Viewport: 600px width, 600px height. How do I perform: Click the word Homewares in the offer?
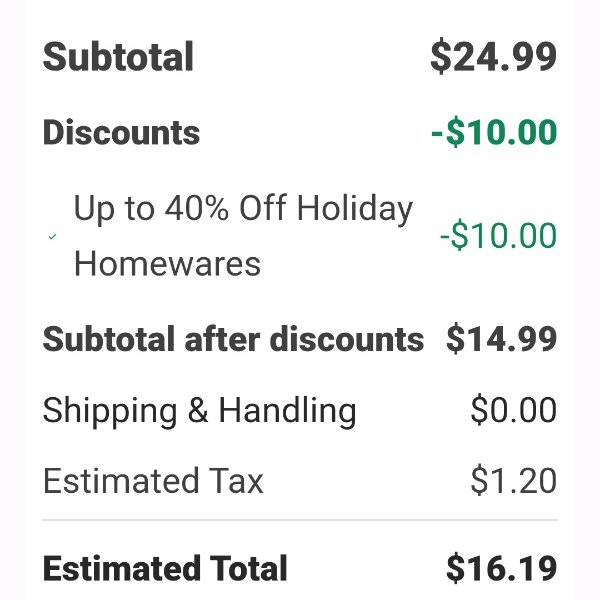[x=167, y=264]
